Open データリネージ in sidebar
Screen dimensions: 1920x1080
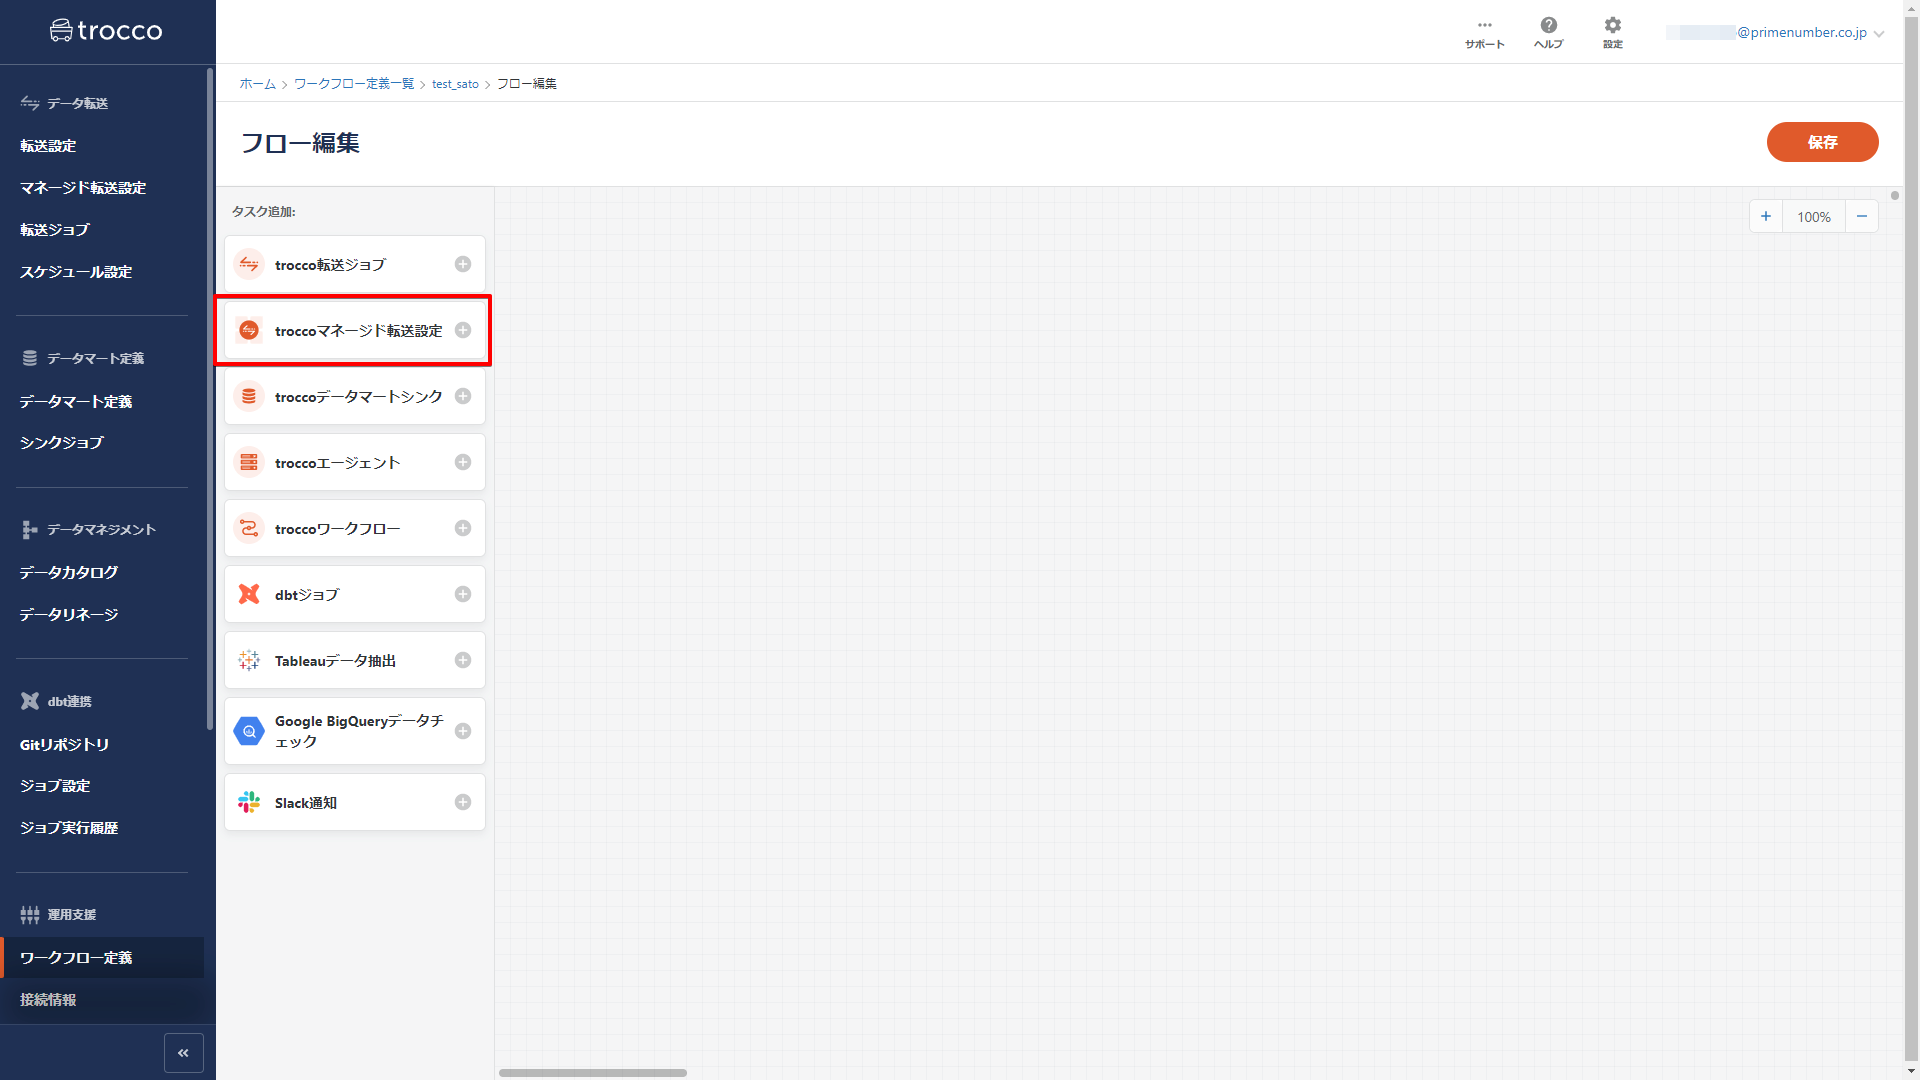click(x=69, y=615)
